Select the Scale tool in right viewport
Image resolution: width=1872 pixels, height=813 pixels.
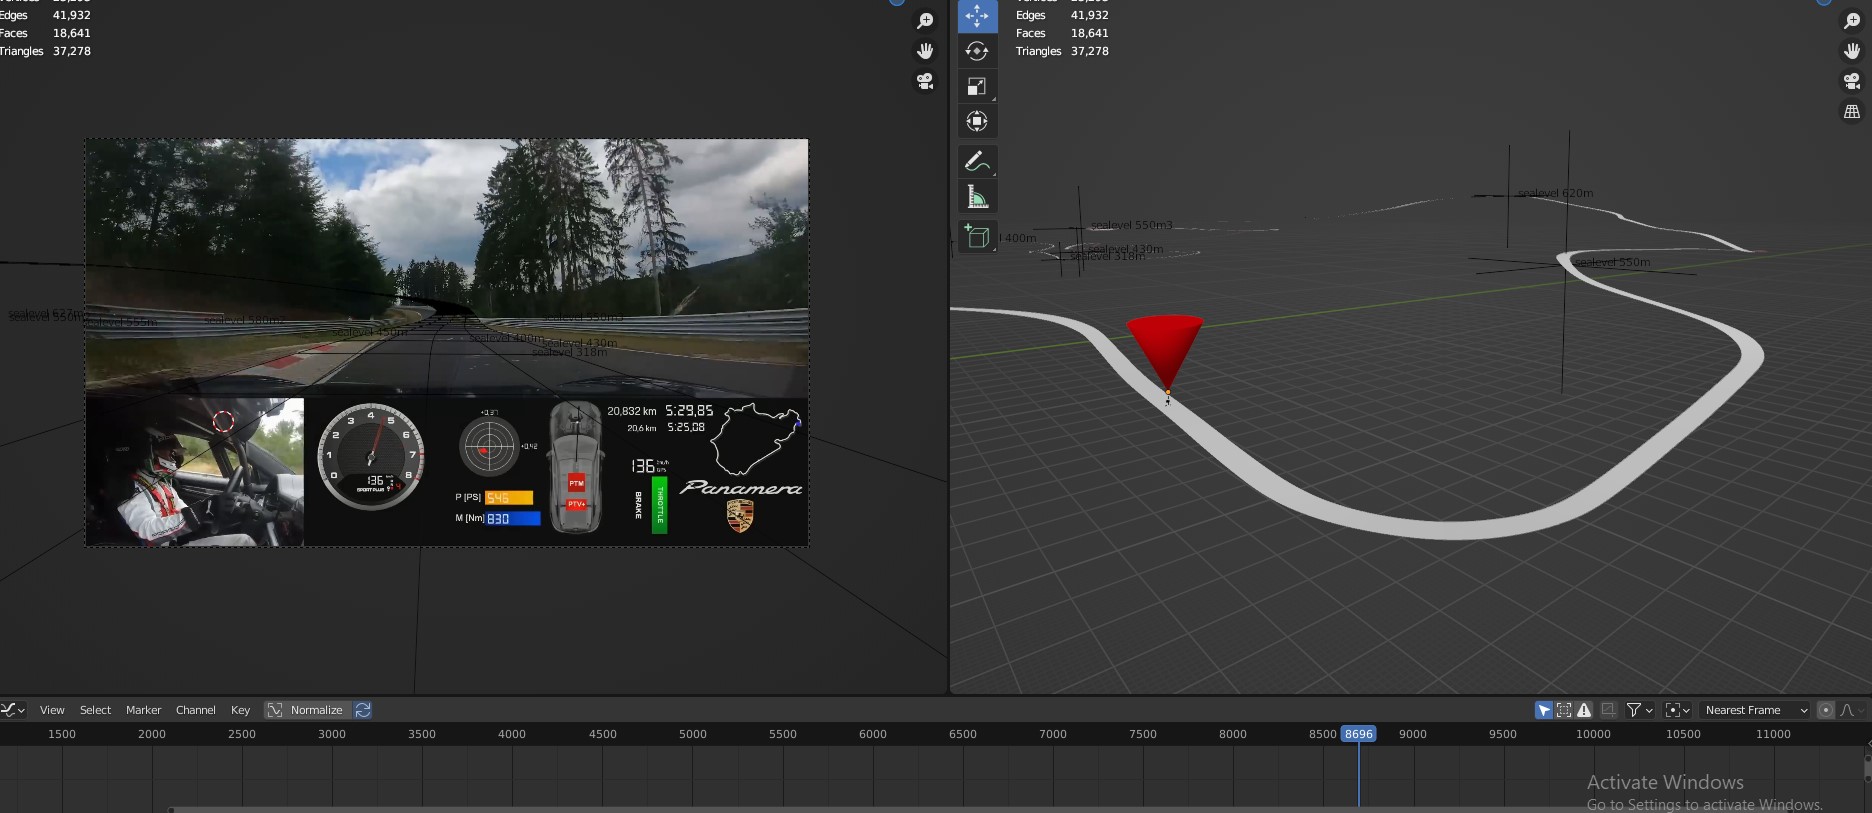click(x=977, y=86)
